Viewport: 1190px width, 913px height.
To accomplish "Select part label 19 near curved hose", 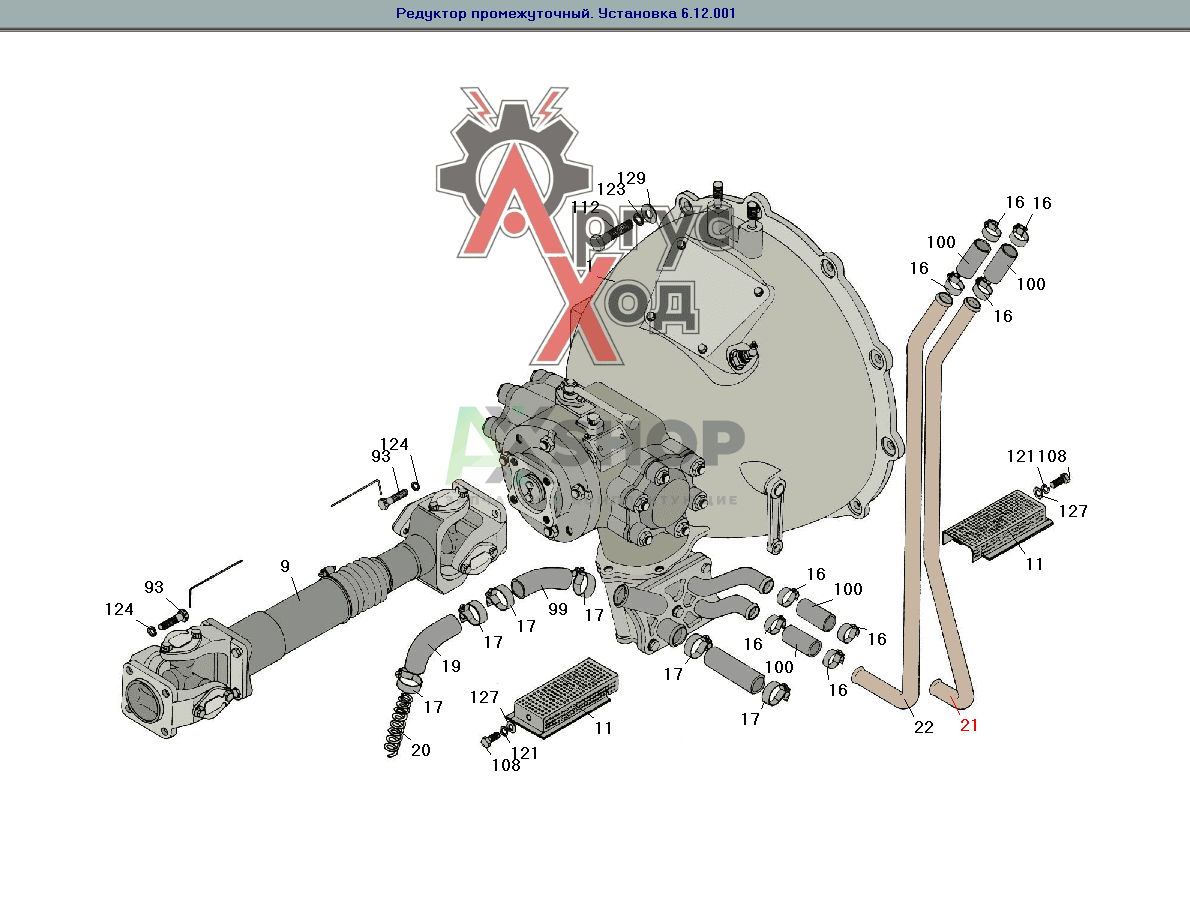I will coord(451,666).
